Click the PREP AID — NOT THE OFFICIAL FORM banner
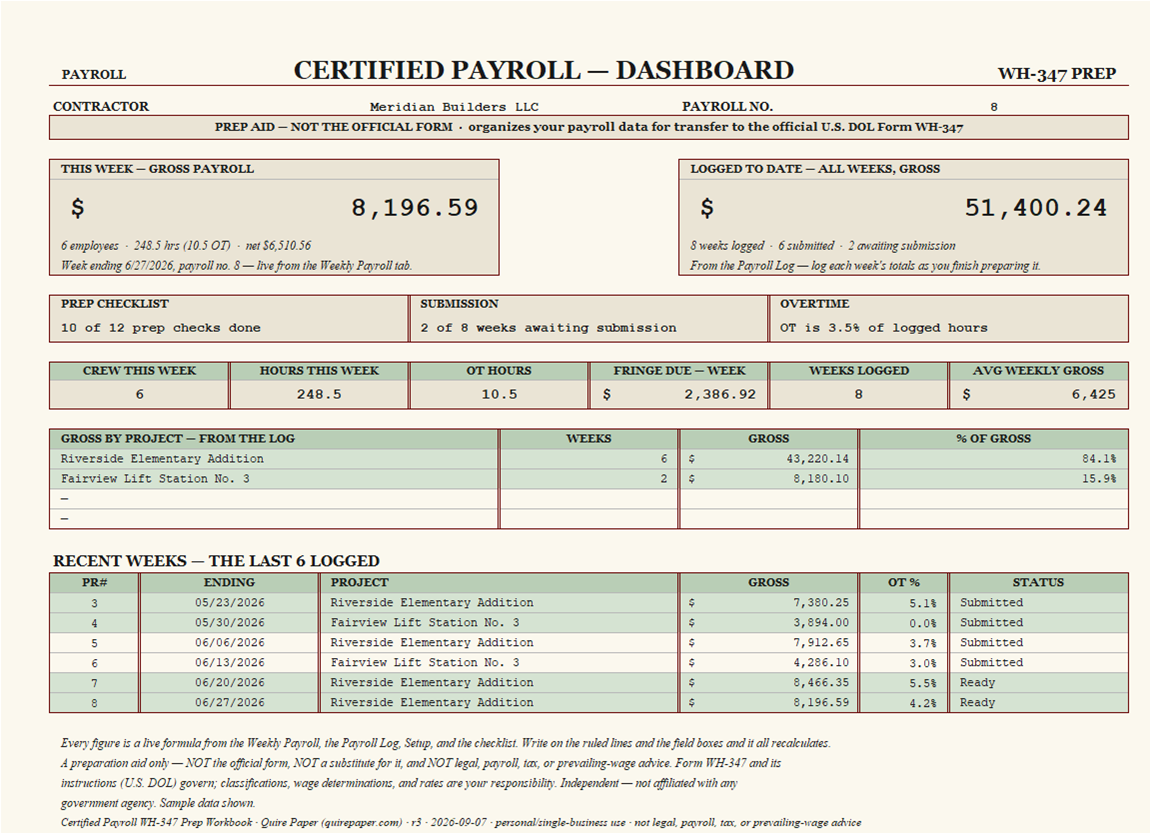Image resolution: width=1150 pixels, height=833 pixels. [x=588, y=127]
